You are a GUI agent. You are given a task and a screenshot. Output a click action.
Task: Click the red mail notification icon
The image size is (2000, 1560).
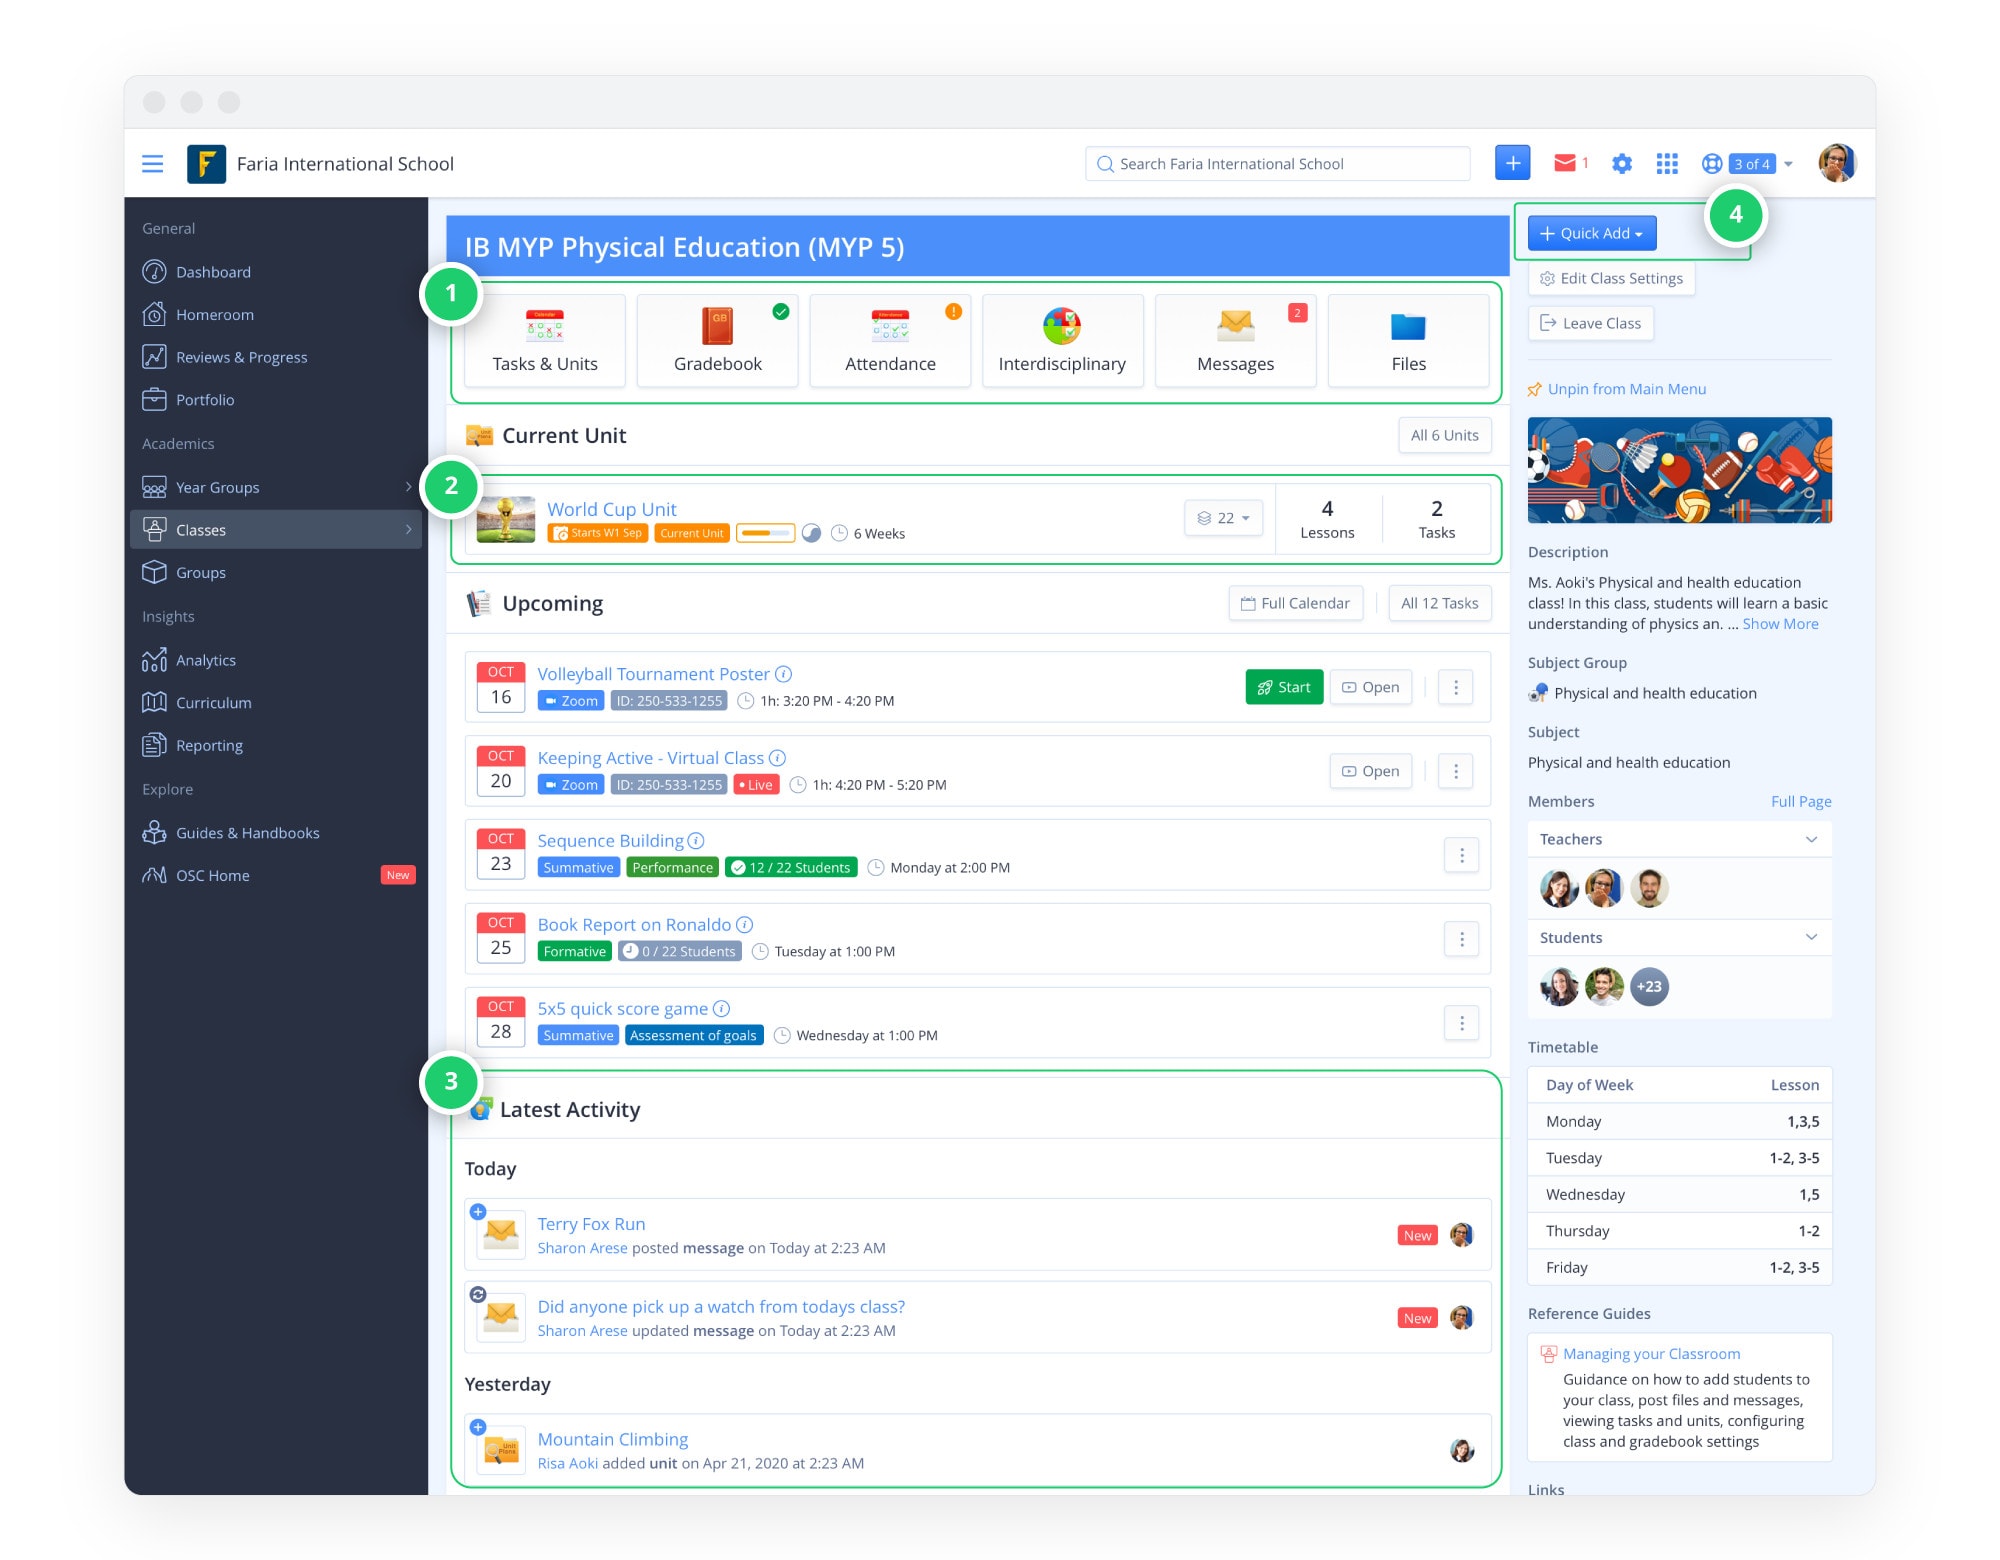(1565, 163)
